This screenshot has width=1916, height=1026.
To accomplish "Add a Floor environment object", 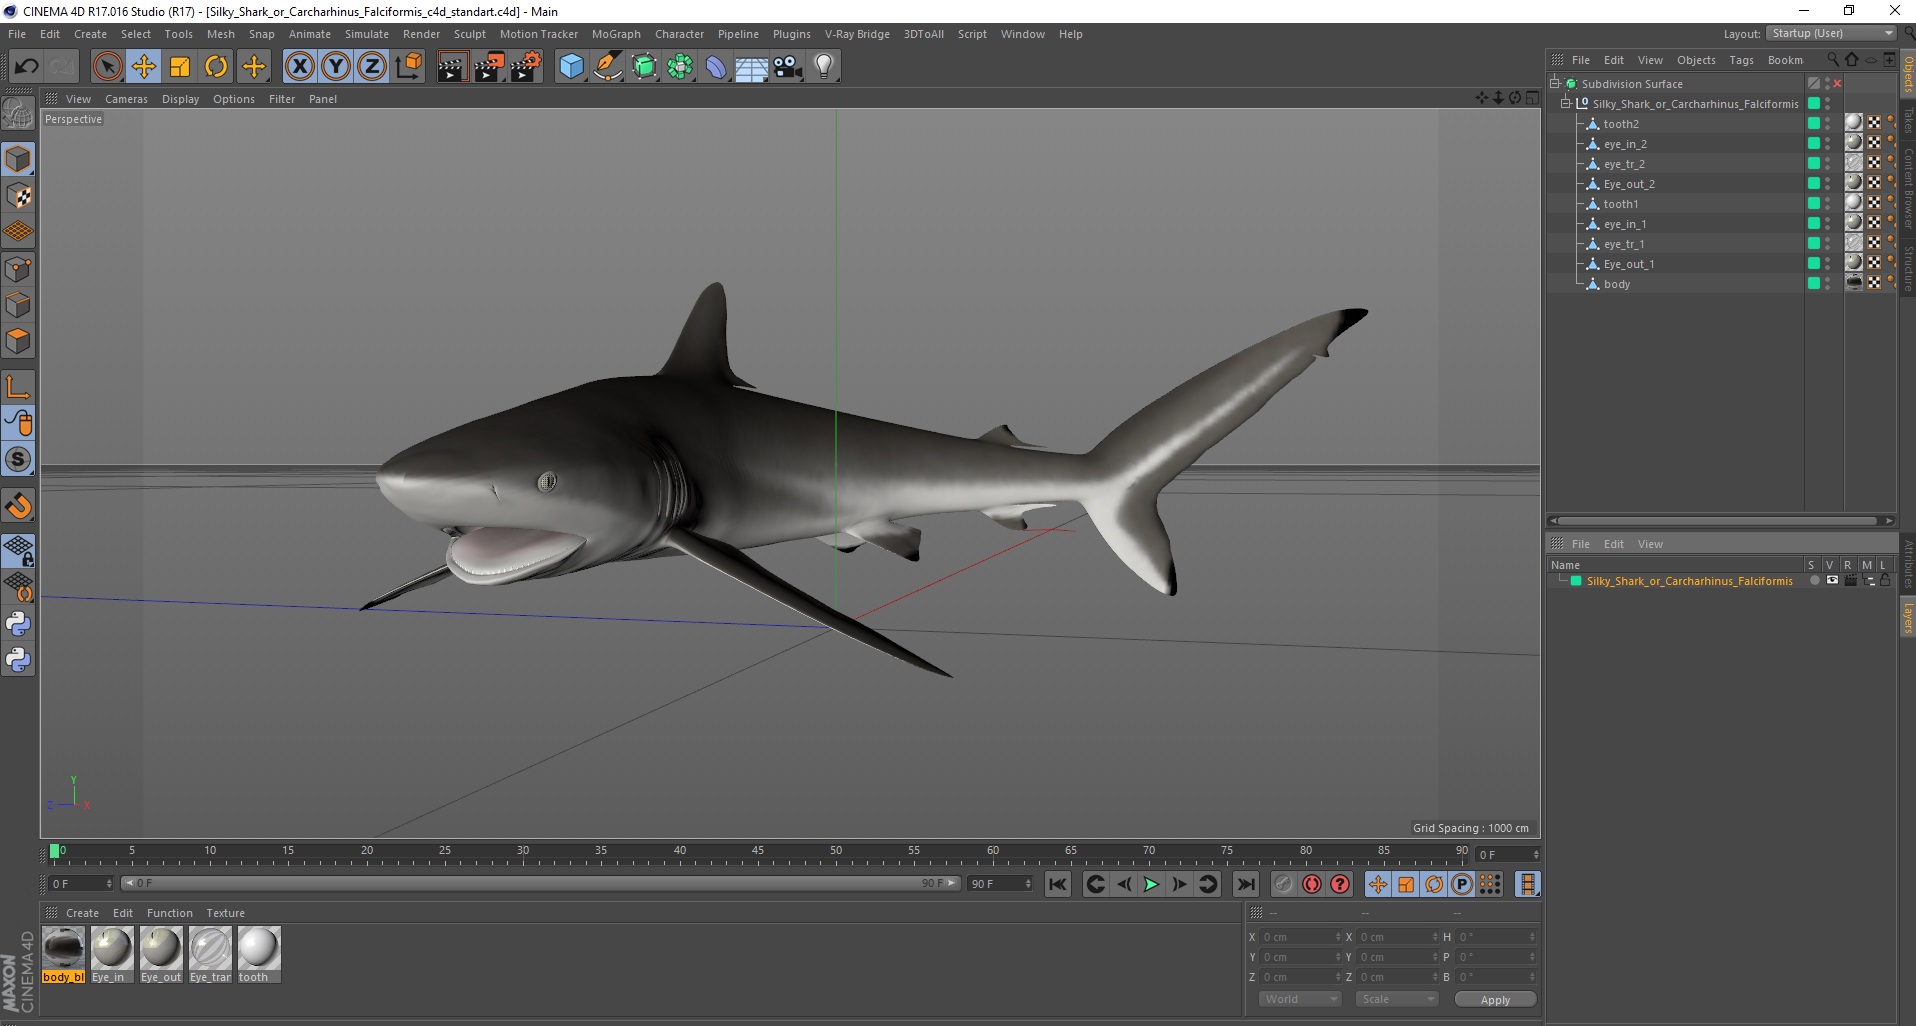I will [752, 67].
